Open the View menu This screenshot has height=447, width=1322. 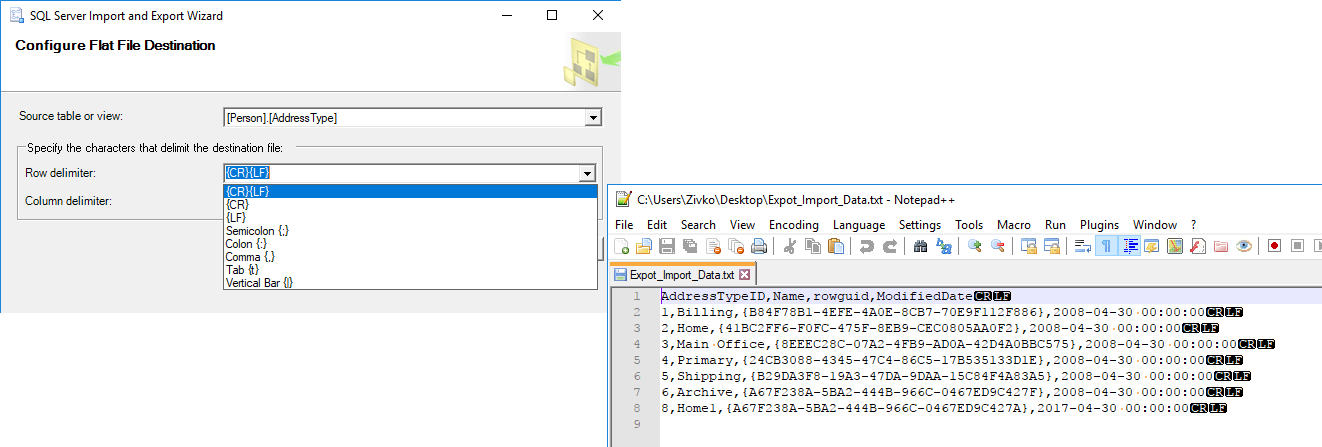(743, 225)
